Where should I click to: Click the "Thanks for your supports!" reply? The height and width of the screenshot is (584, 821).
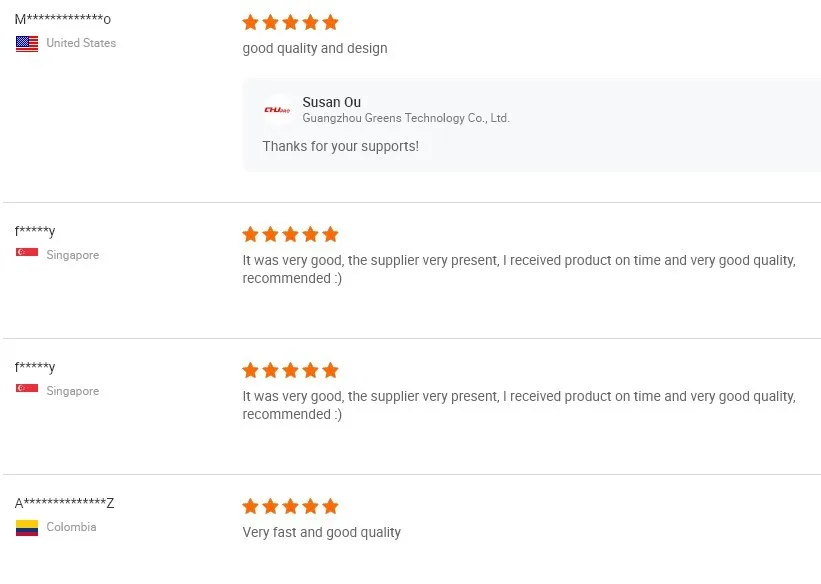tap(340, 146)
